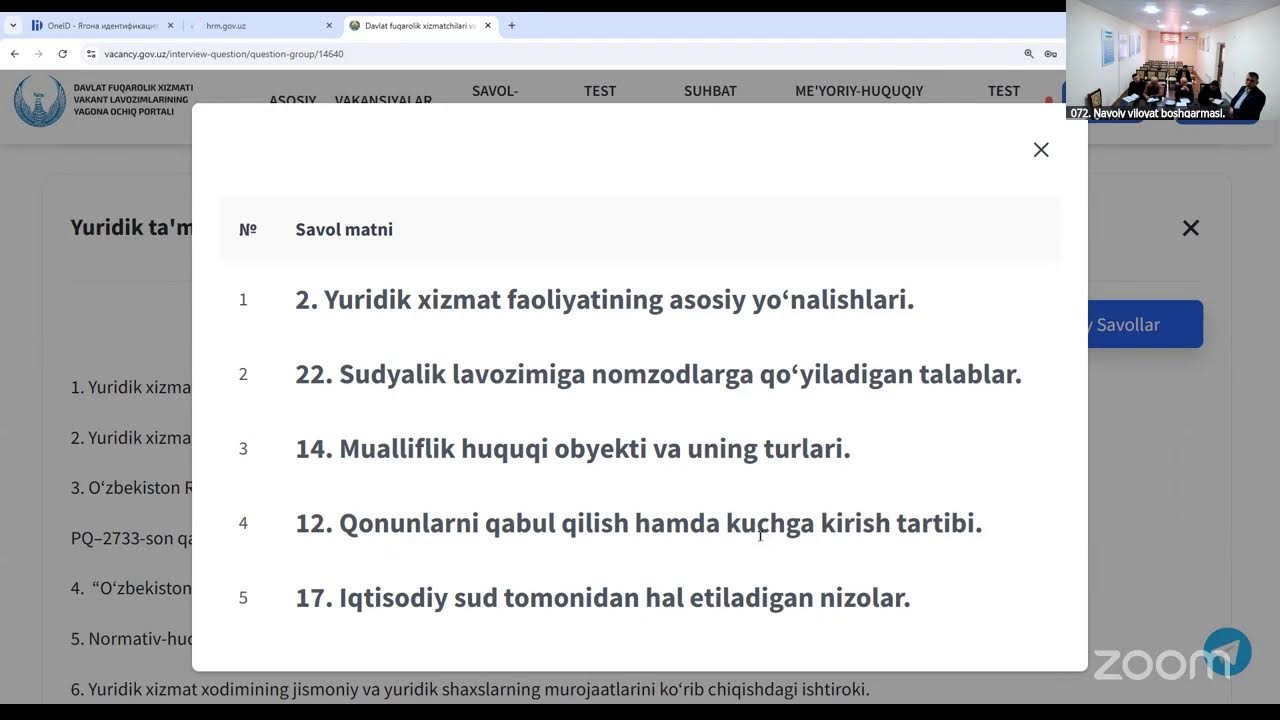Click row number 1 in the table
The image size is (1280, 720).
[x=243, y=299]
